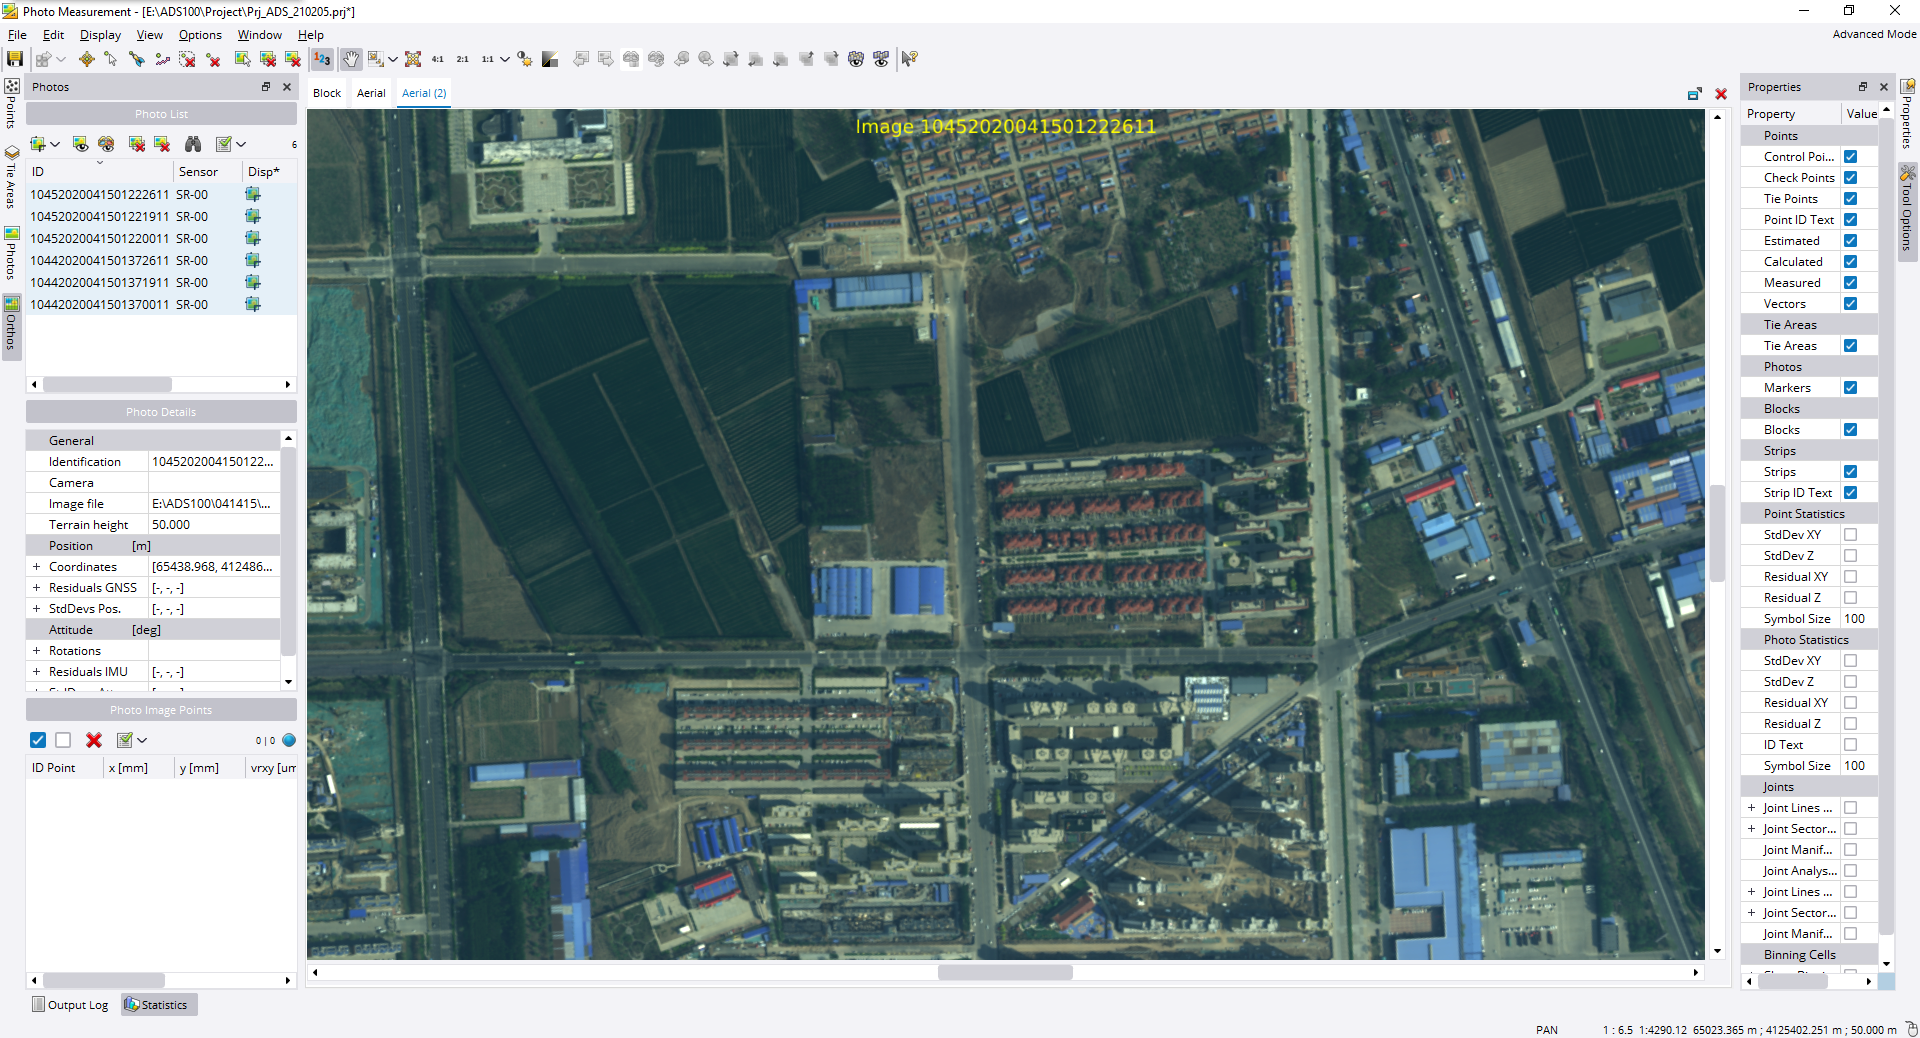Expand the Rotations attitude row
This screenshot has width=1920, height=1038.
pyautogui.click(x=37, y=651)
